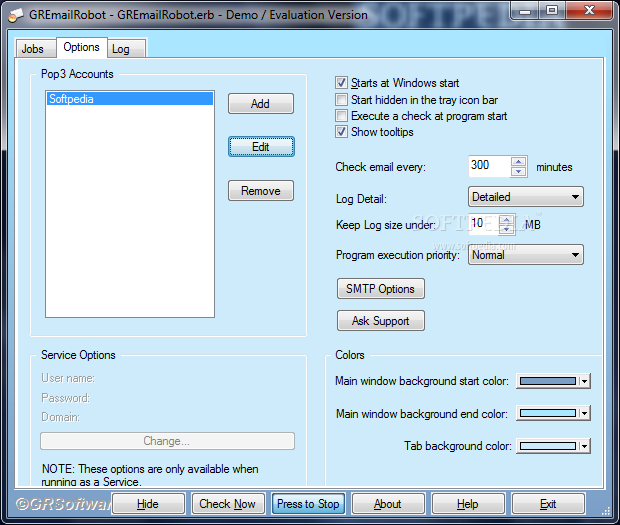The image size is (620, 525).
Task: Exit the application via Exit button
Action: (x=548, y=504)
